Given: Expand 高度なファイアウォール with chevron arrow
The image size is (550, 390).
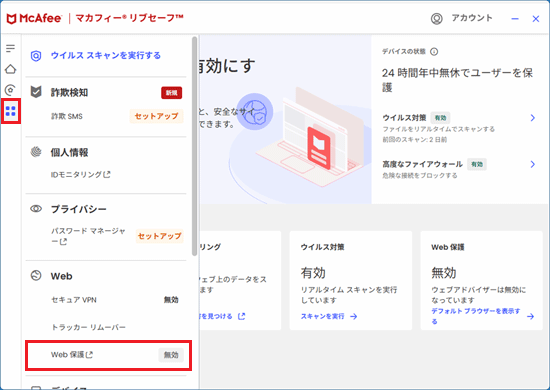Looking at the screenshot, I should [x=532, y=164].
